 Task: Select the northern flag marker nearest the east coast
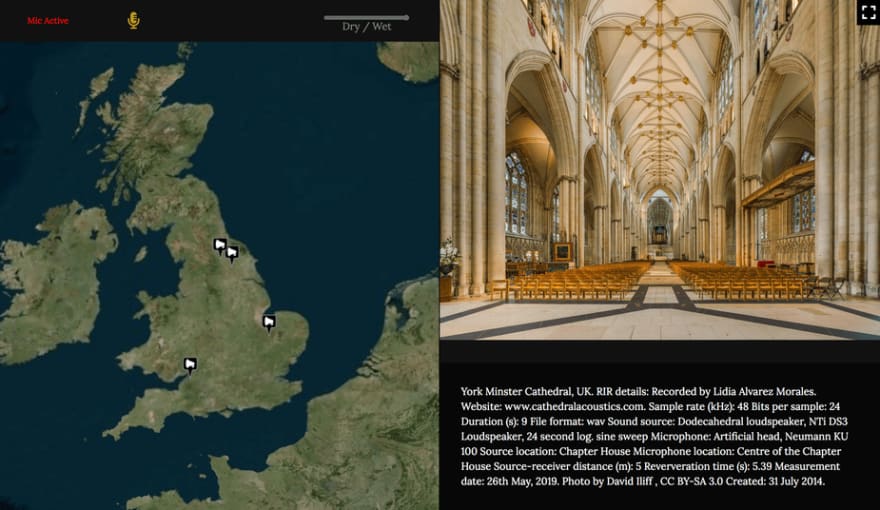click(232, 254)
